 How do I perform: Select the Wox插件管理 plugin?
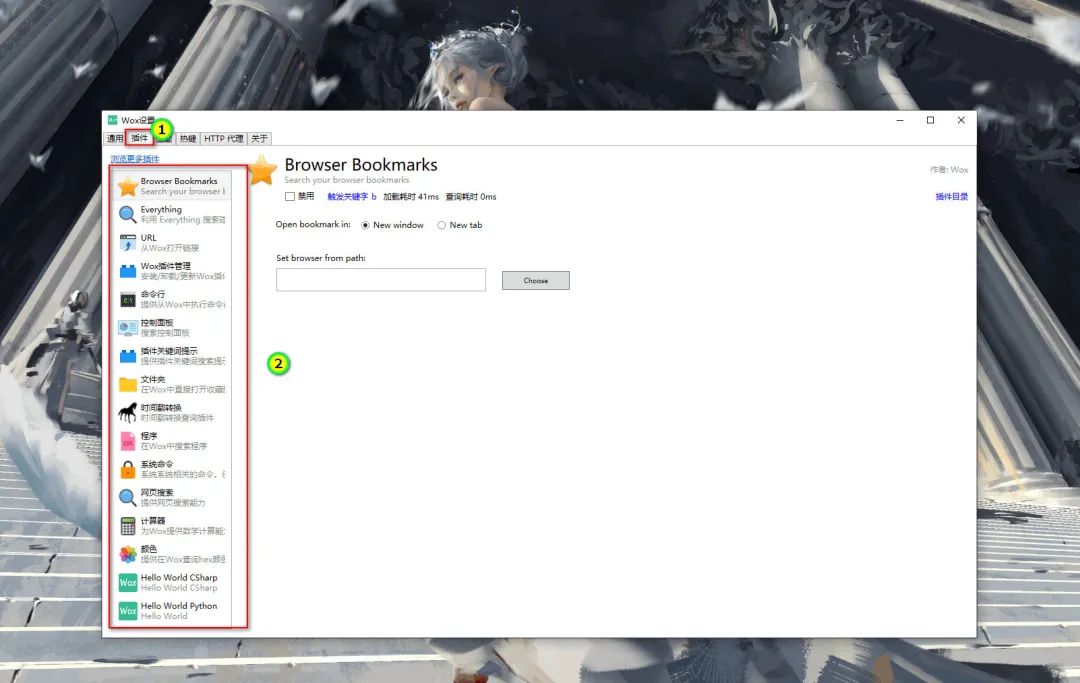pyautogui.click(x=172, y=271)
